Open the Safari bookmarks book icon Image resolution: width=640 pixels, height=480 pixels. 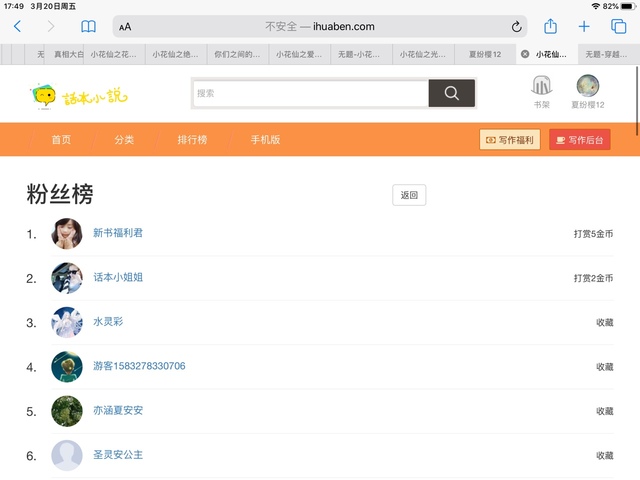(x=89, y=26)
